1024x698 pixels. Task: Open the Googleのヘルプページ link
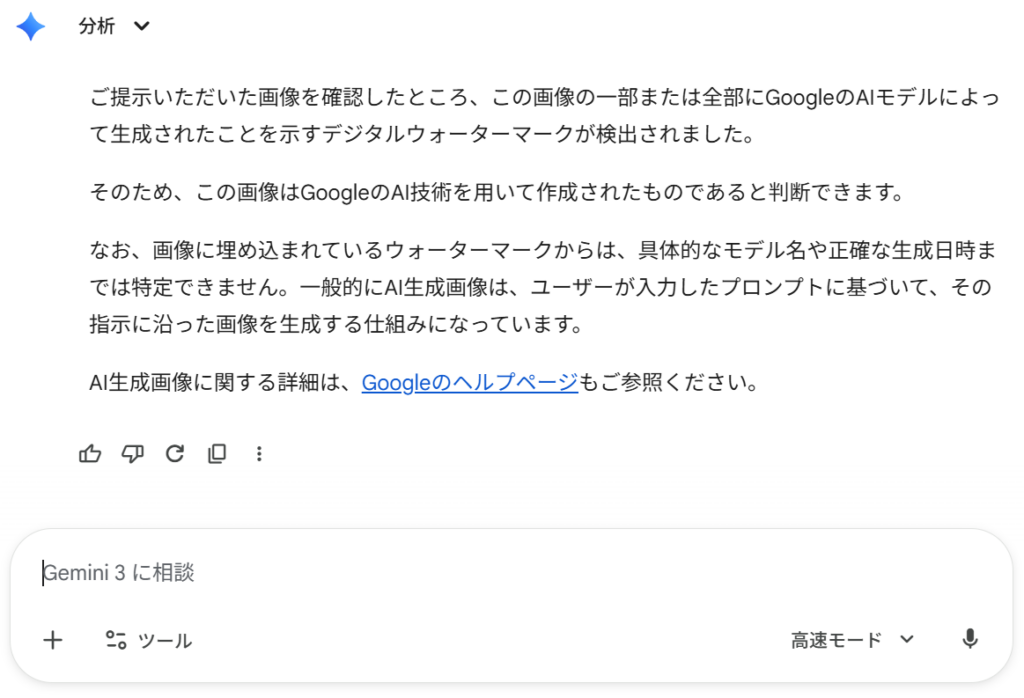(469, 382)
